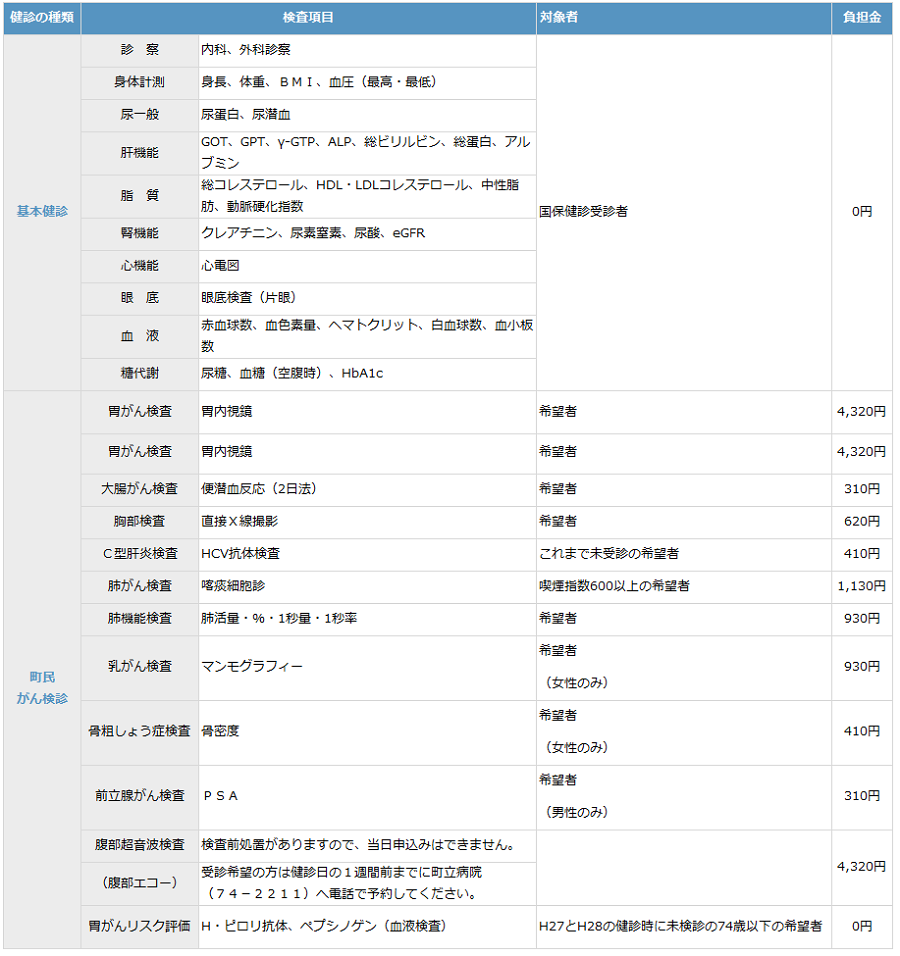This screenshot has height=956, width=900.
Task: Click the H・ピロリ抗体、ペプシノゲン cell
Action: click(368, 928)
